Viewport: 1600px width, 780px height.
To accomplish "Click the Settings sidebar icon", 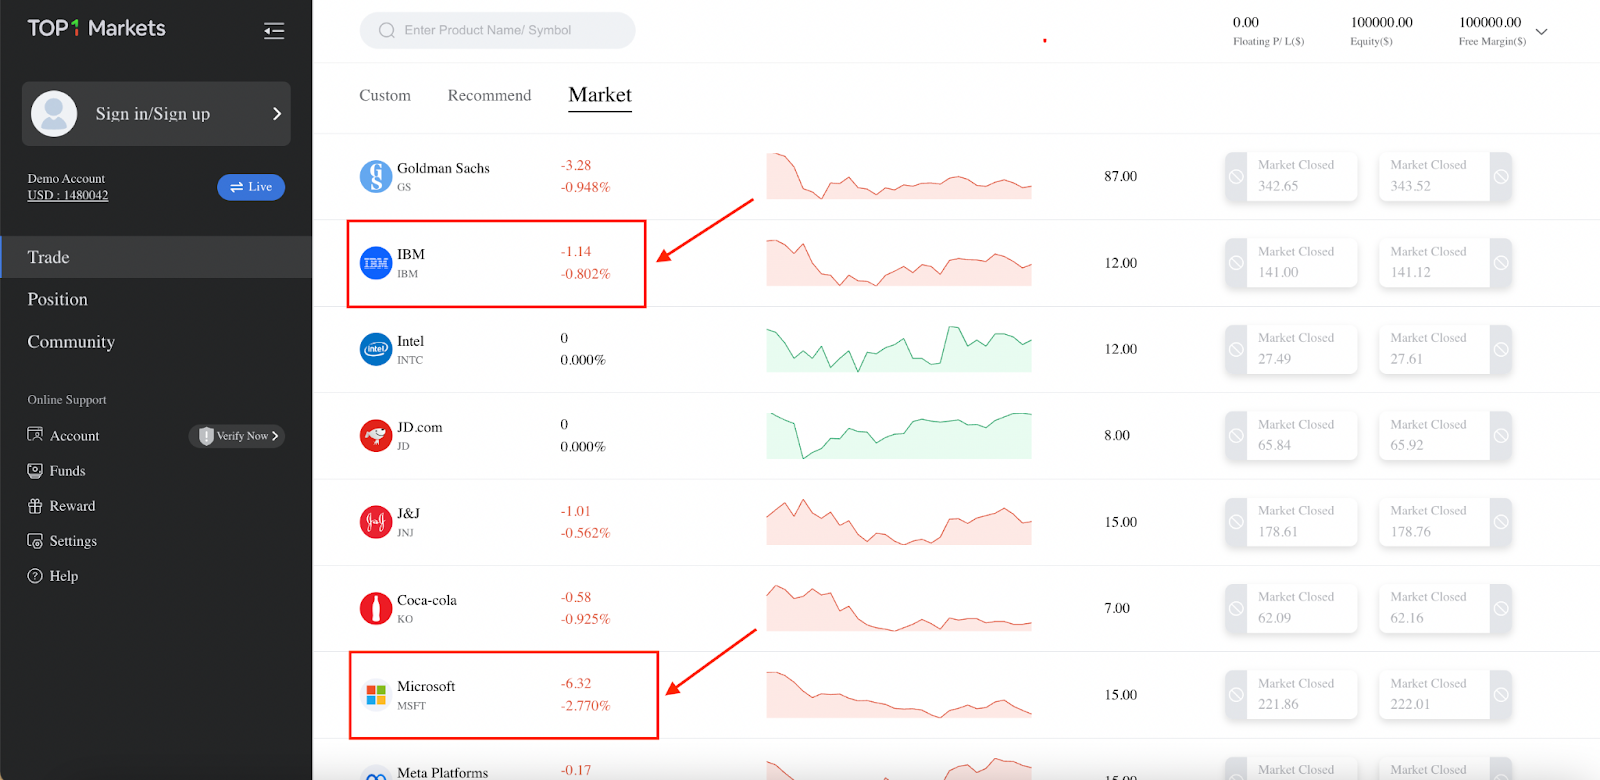I will click(x=35, y=541).
